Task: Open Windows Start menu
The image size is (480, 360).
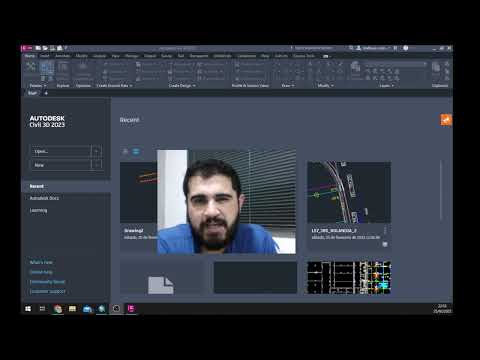Action: [x=28, y=309]
